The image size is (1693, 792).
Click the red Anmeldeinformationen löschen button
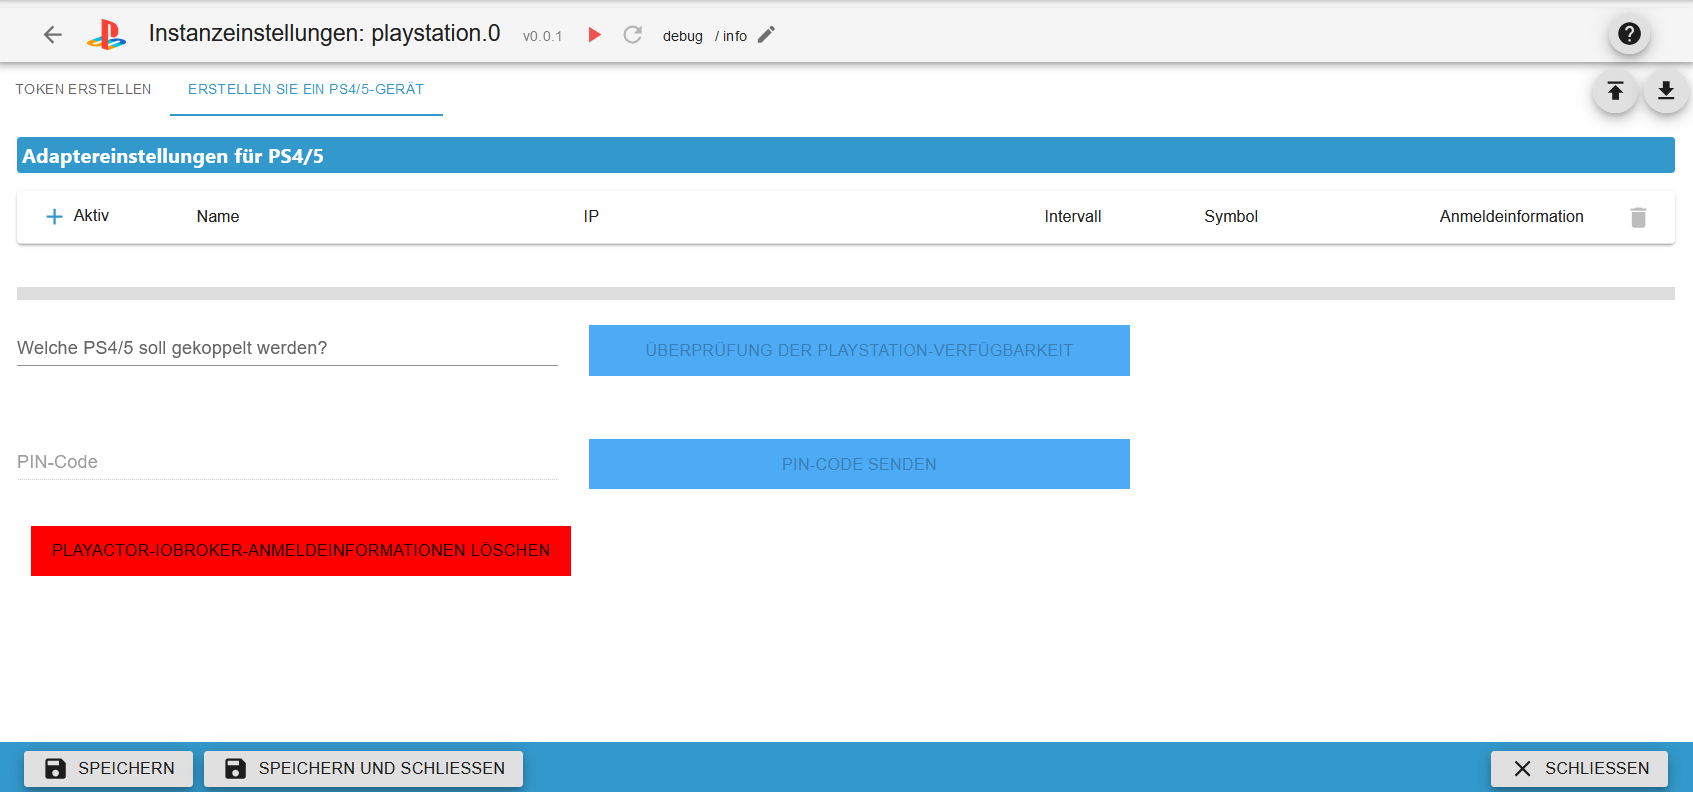point(301,551)
